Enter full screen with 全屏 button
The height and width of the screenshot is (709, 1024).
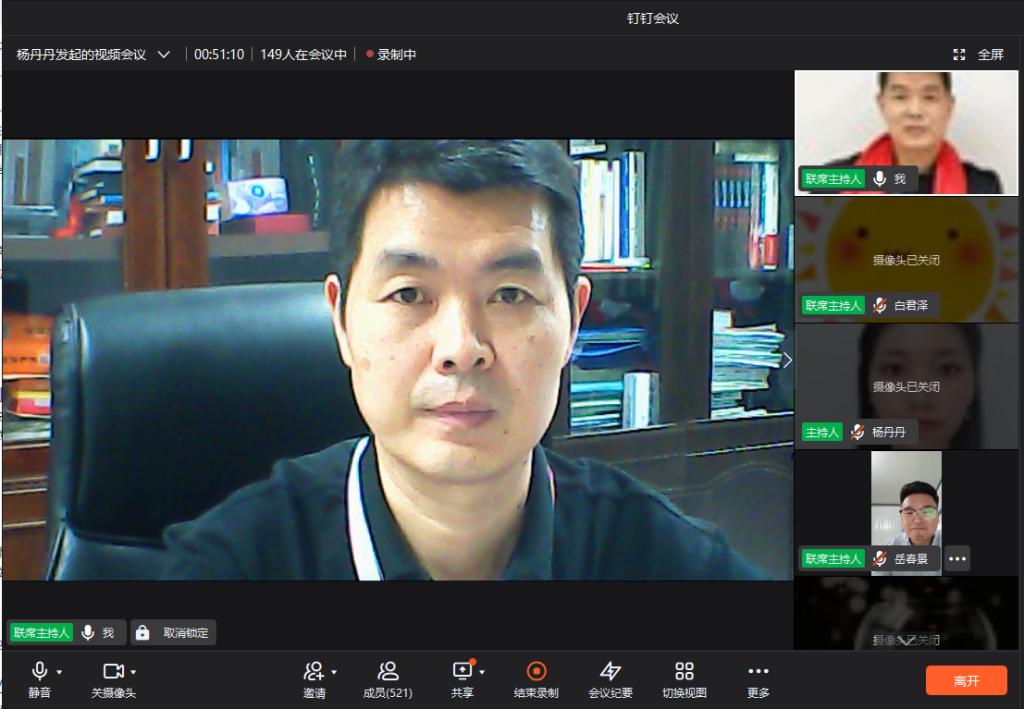[x=979, y=55]
